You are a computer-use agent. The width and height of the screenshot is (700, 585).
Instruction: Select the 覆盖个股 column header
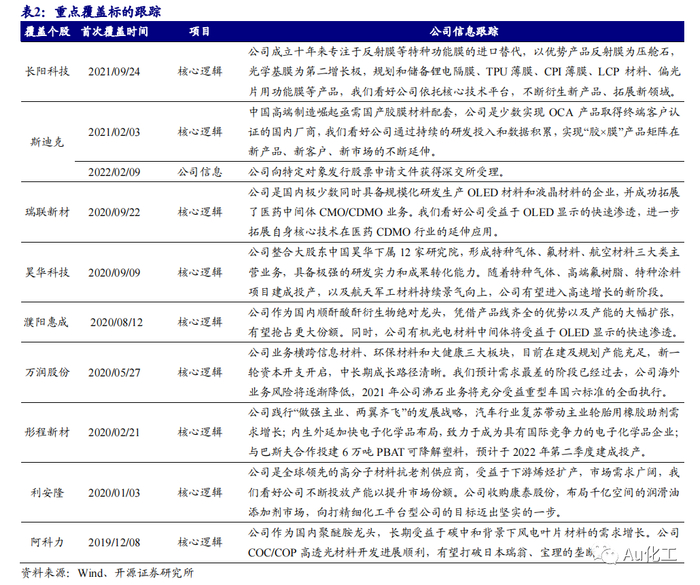pos(47,31)
